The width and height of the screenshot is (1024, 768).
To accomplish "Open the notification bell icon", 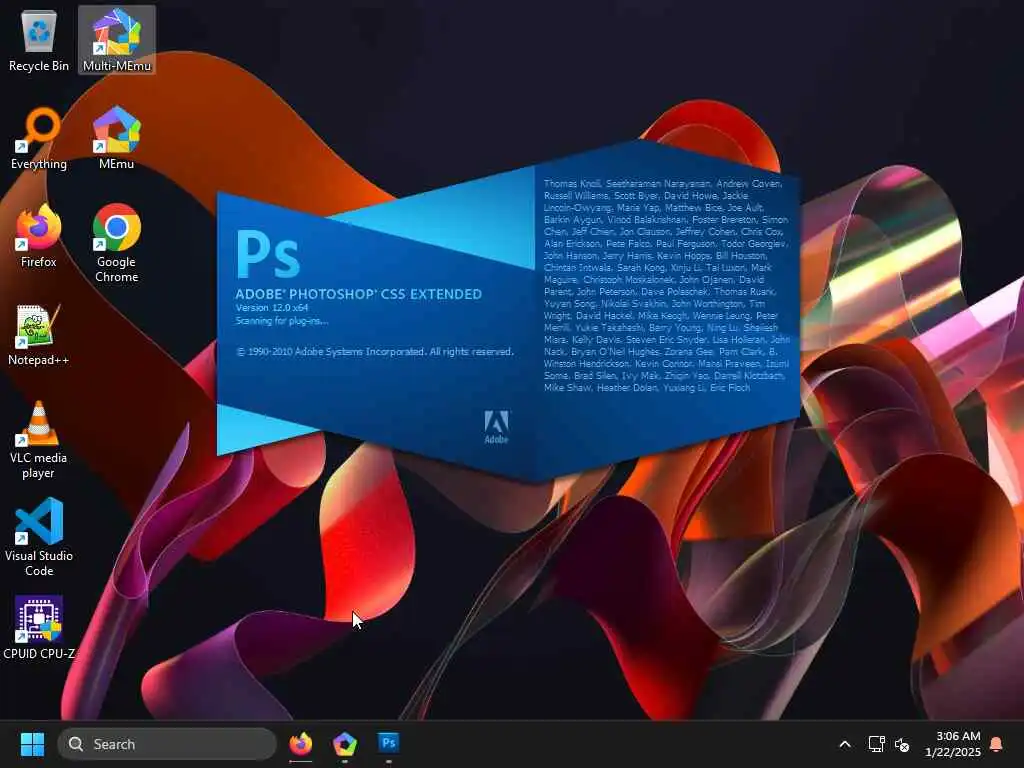I will [997, 744].
